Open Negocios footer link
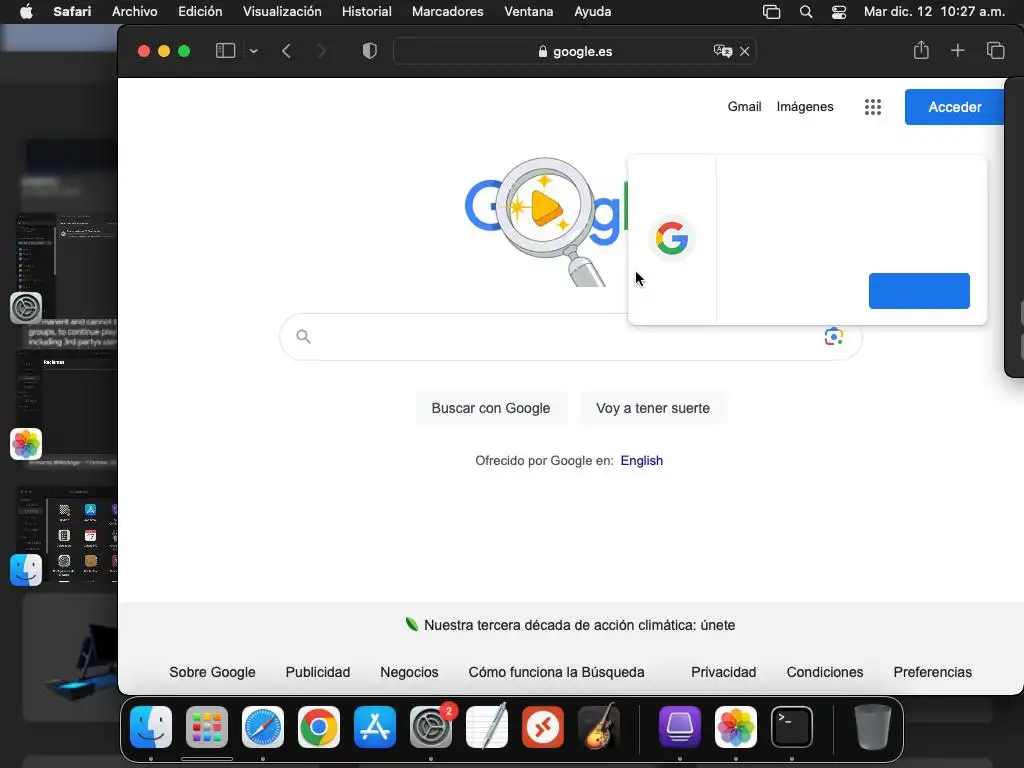Viewport: 1024px width, 768px height. (409, 672)
